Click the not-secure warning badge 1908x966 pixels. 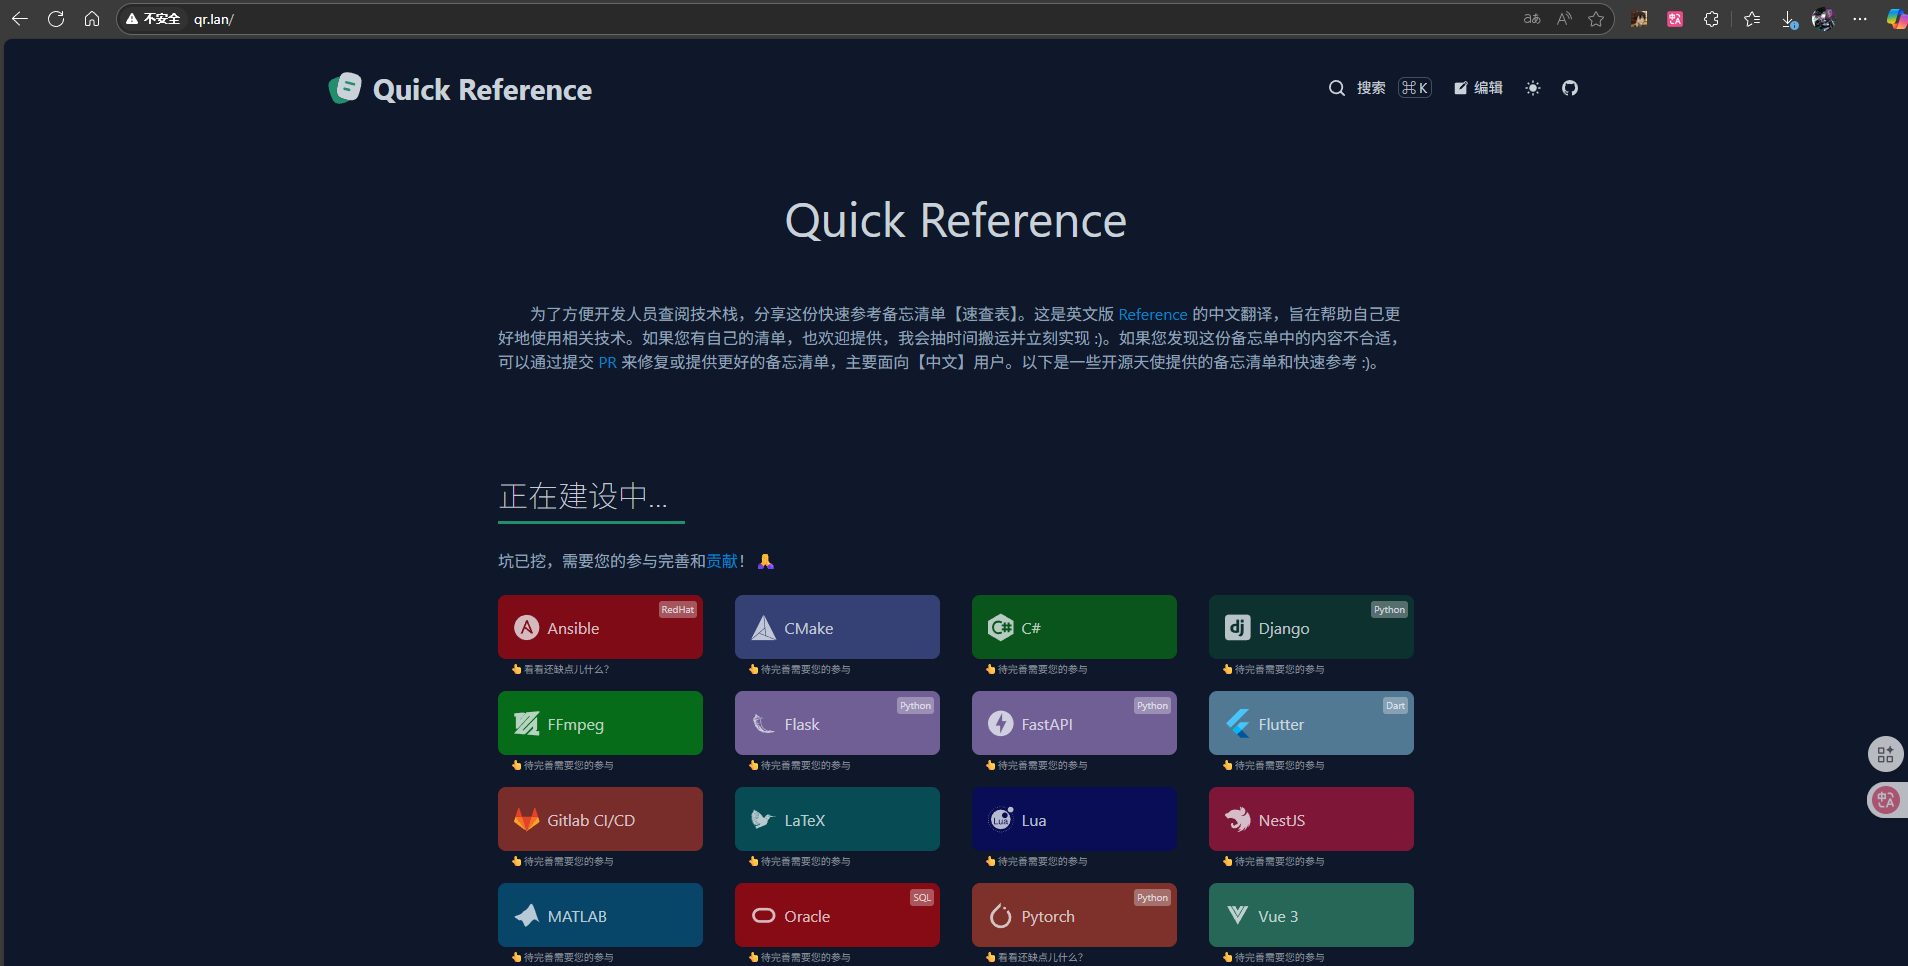(x=153, y=19)
